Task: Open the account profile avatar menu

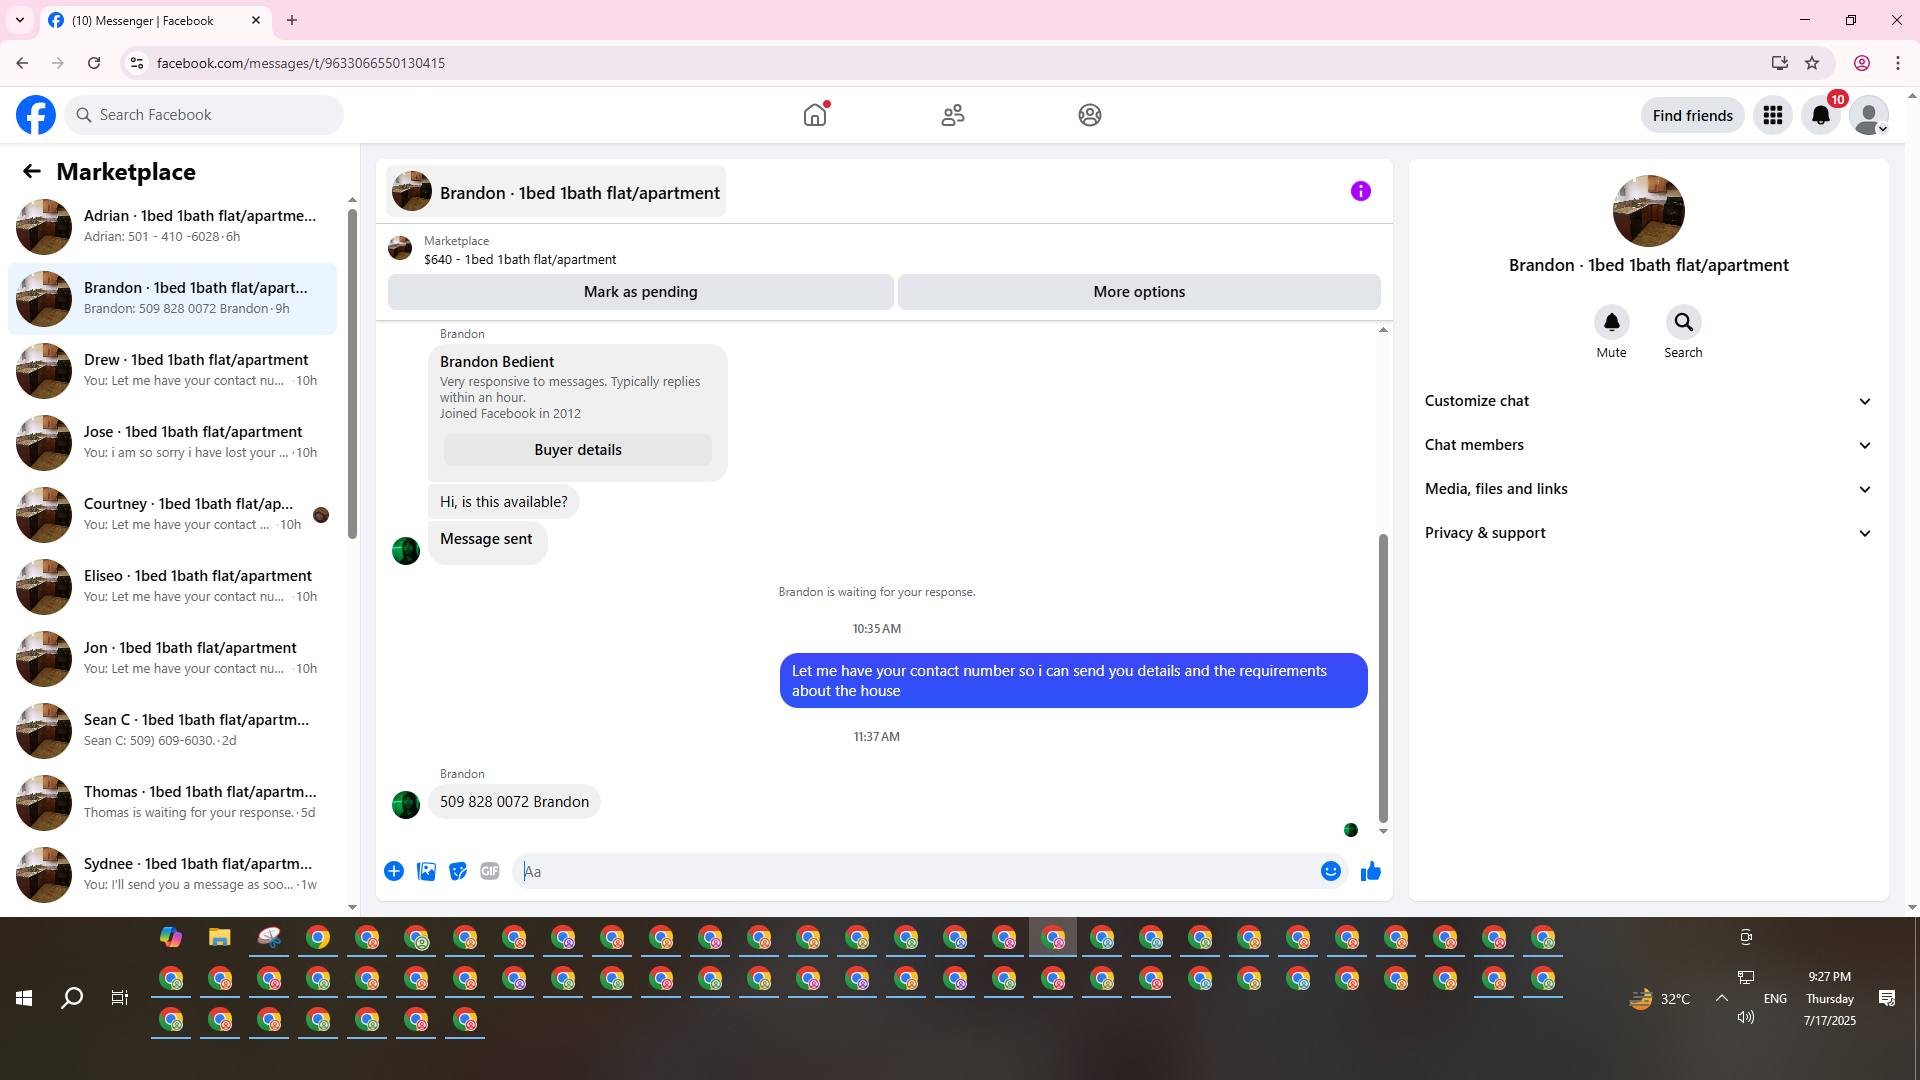Action: click(x=1868, y=115)
